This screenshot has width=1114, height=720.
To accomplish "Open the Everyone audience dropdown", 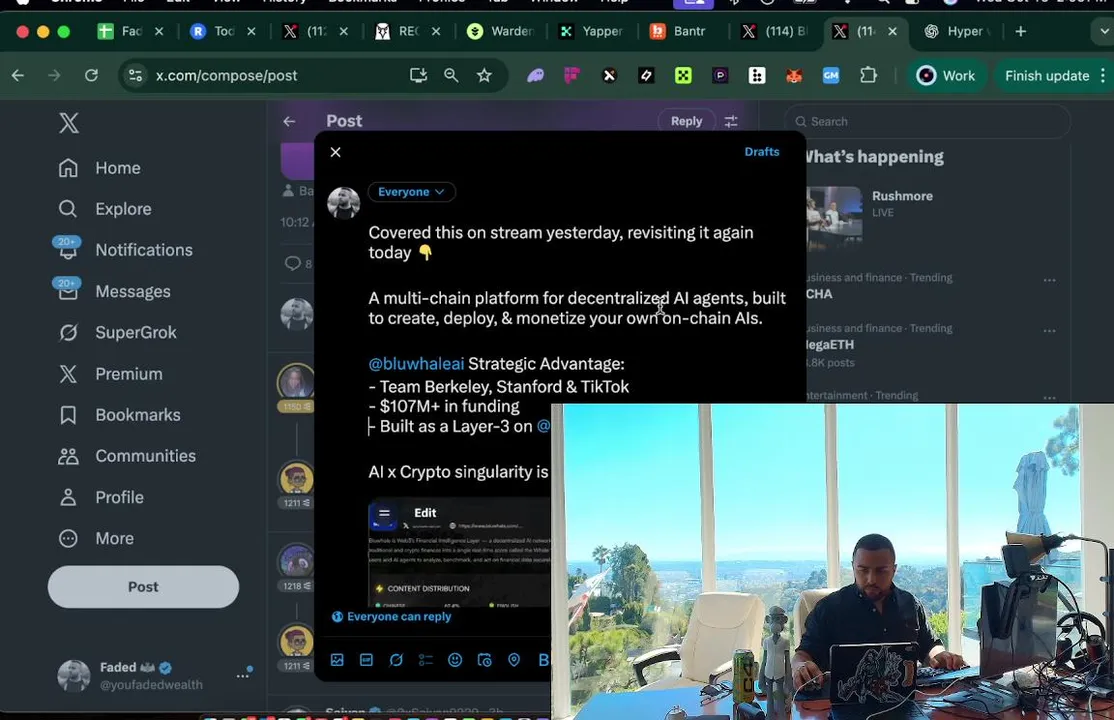I will 411,192.
